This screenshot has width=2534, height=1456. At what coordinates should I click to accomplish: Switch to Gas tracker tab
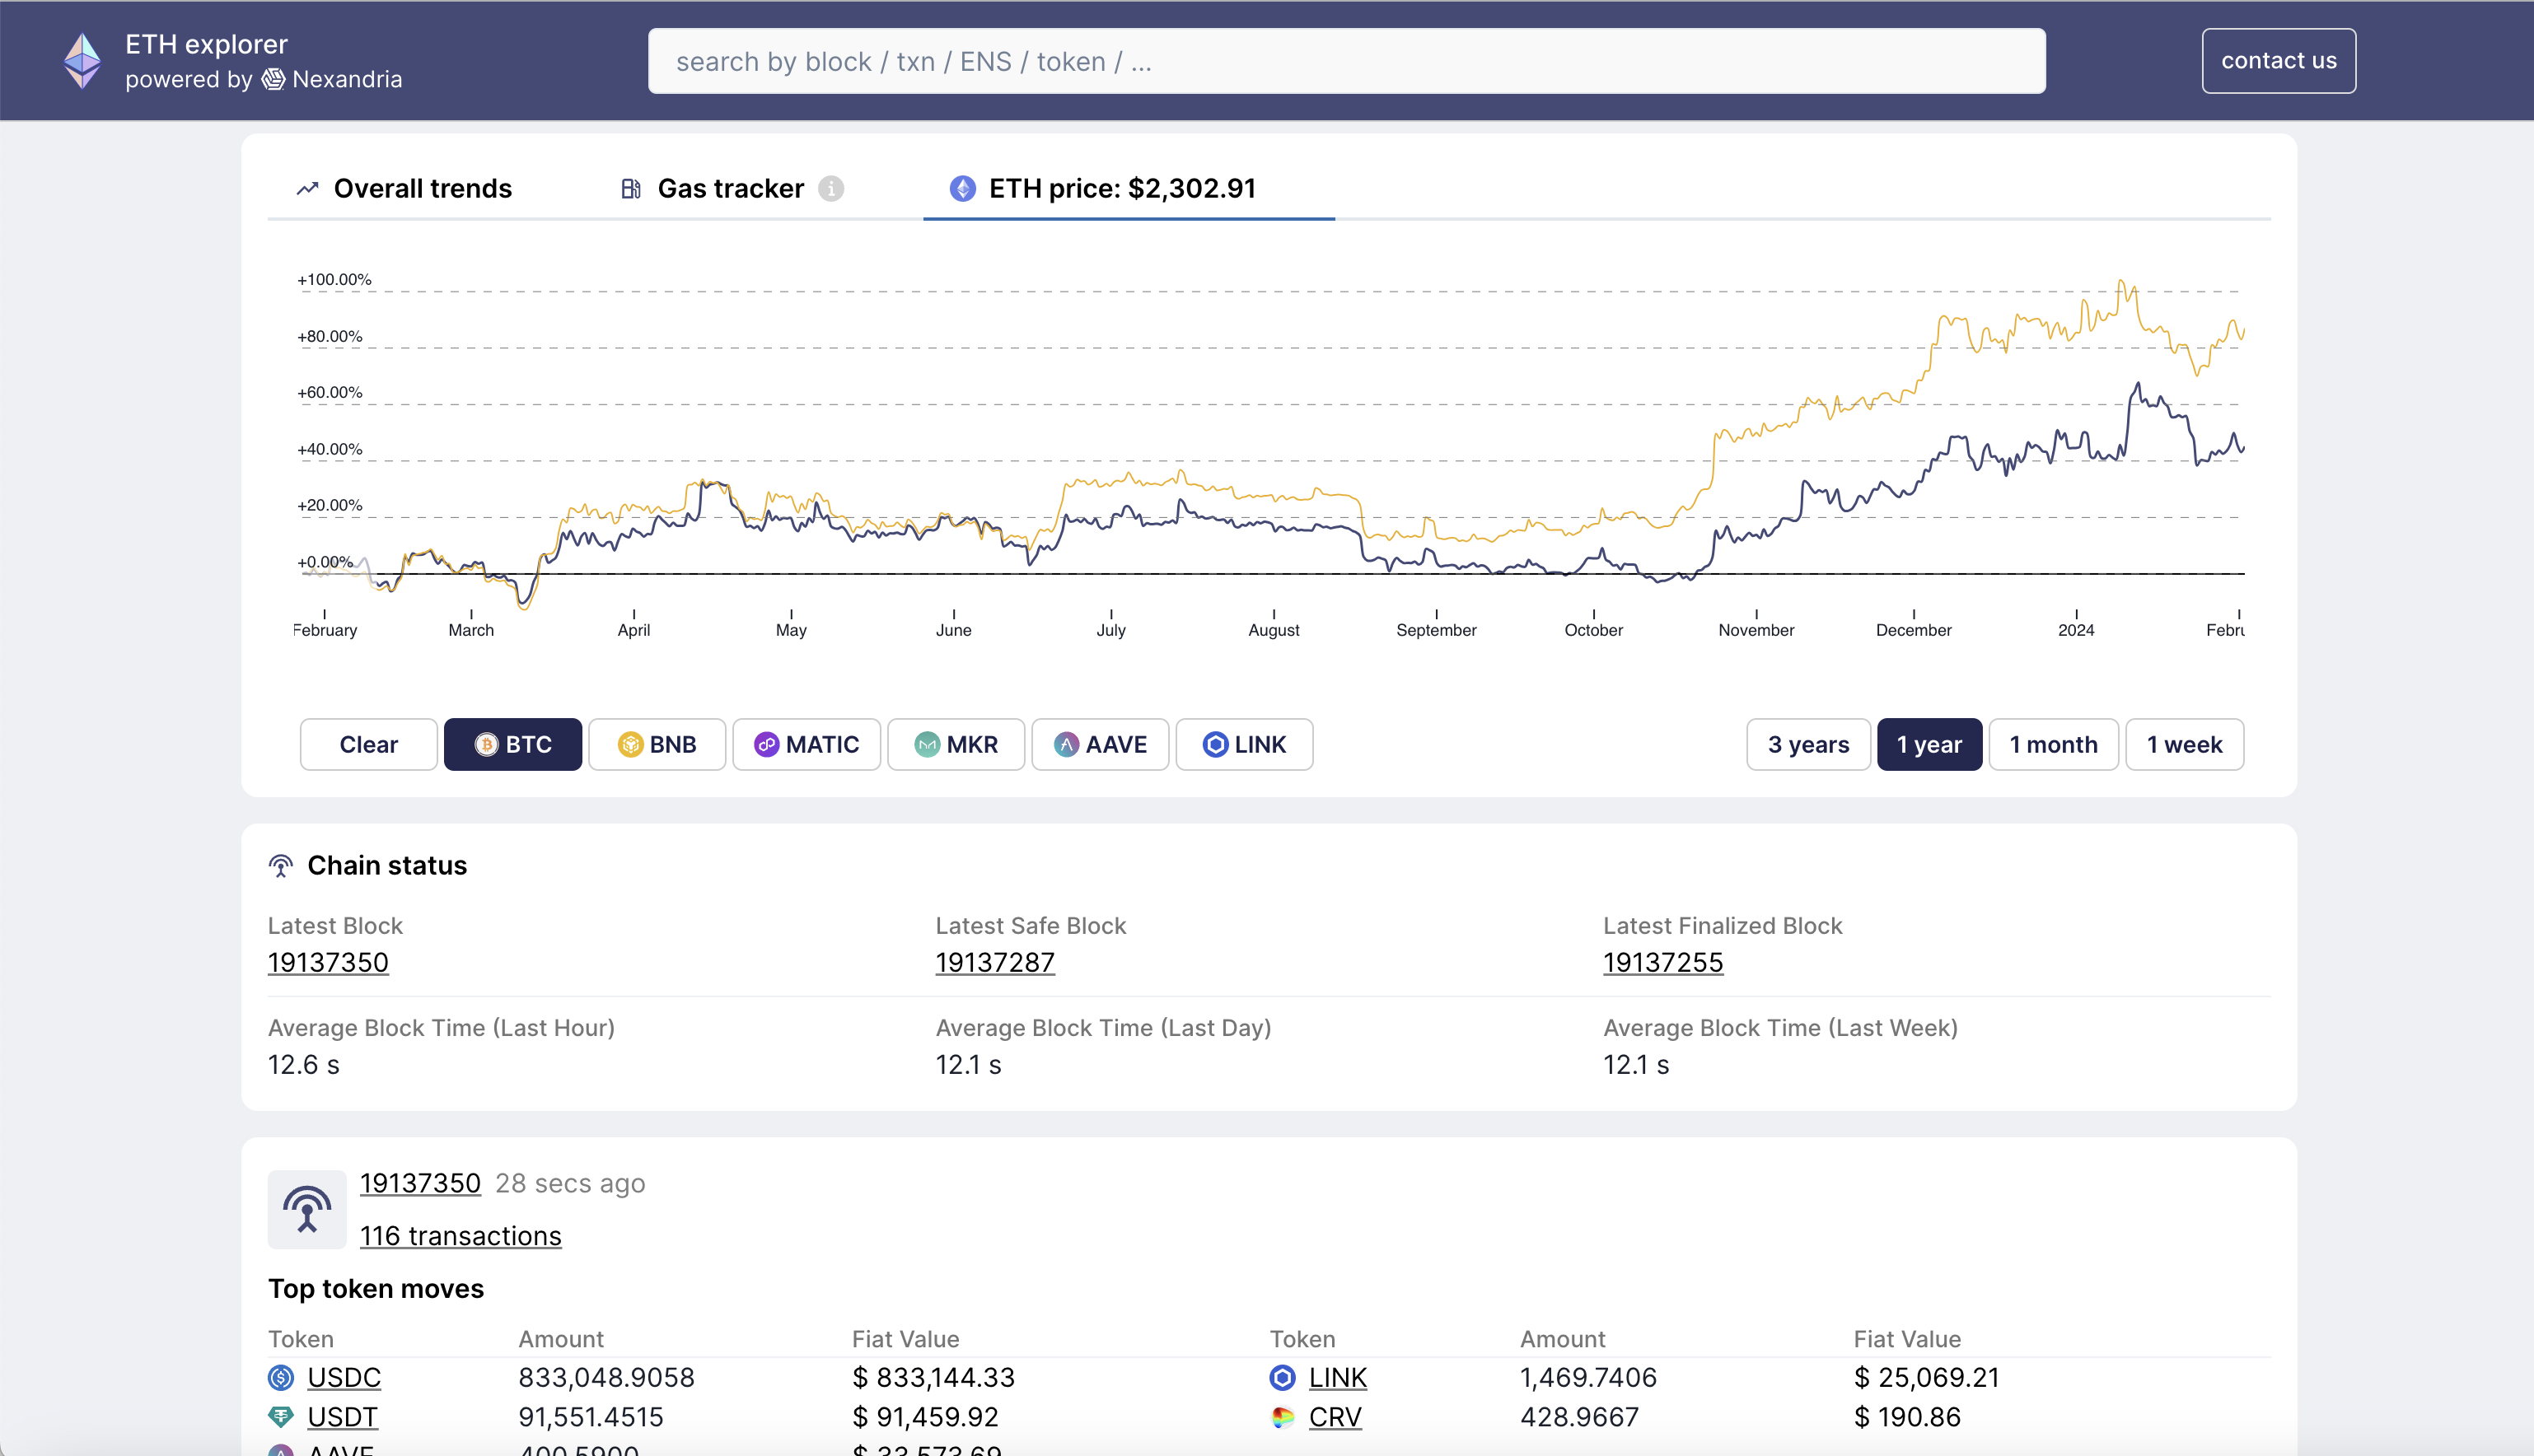(731, 188)
